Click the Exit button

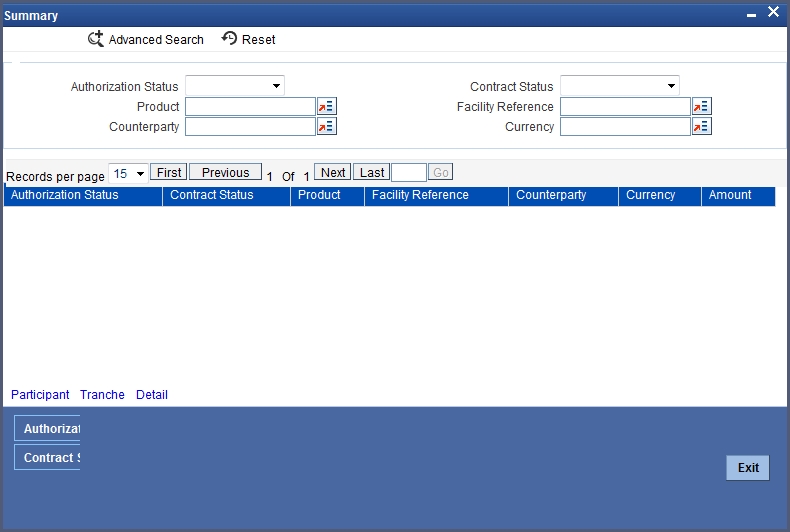748,468
